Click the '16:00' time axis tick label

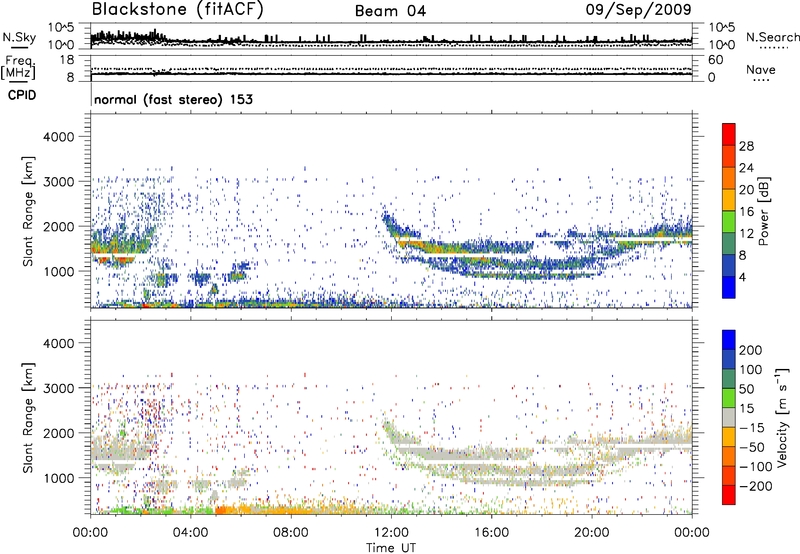pyautogui.click(x=491, y=533)
